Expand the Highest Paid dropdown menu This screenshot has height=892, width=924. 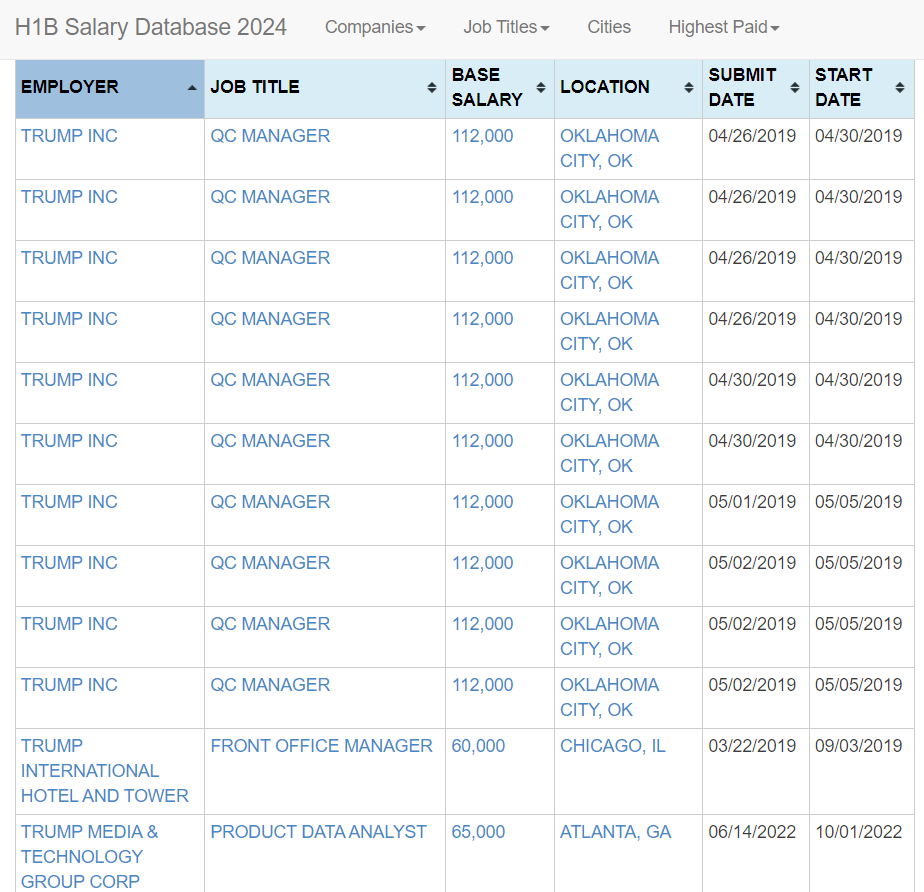724,27
